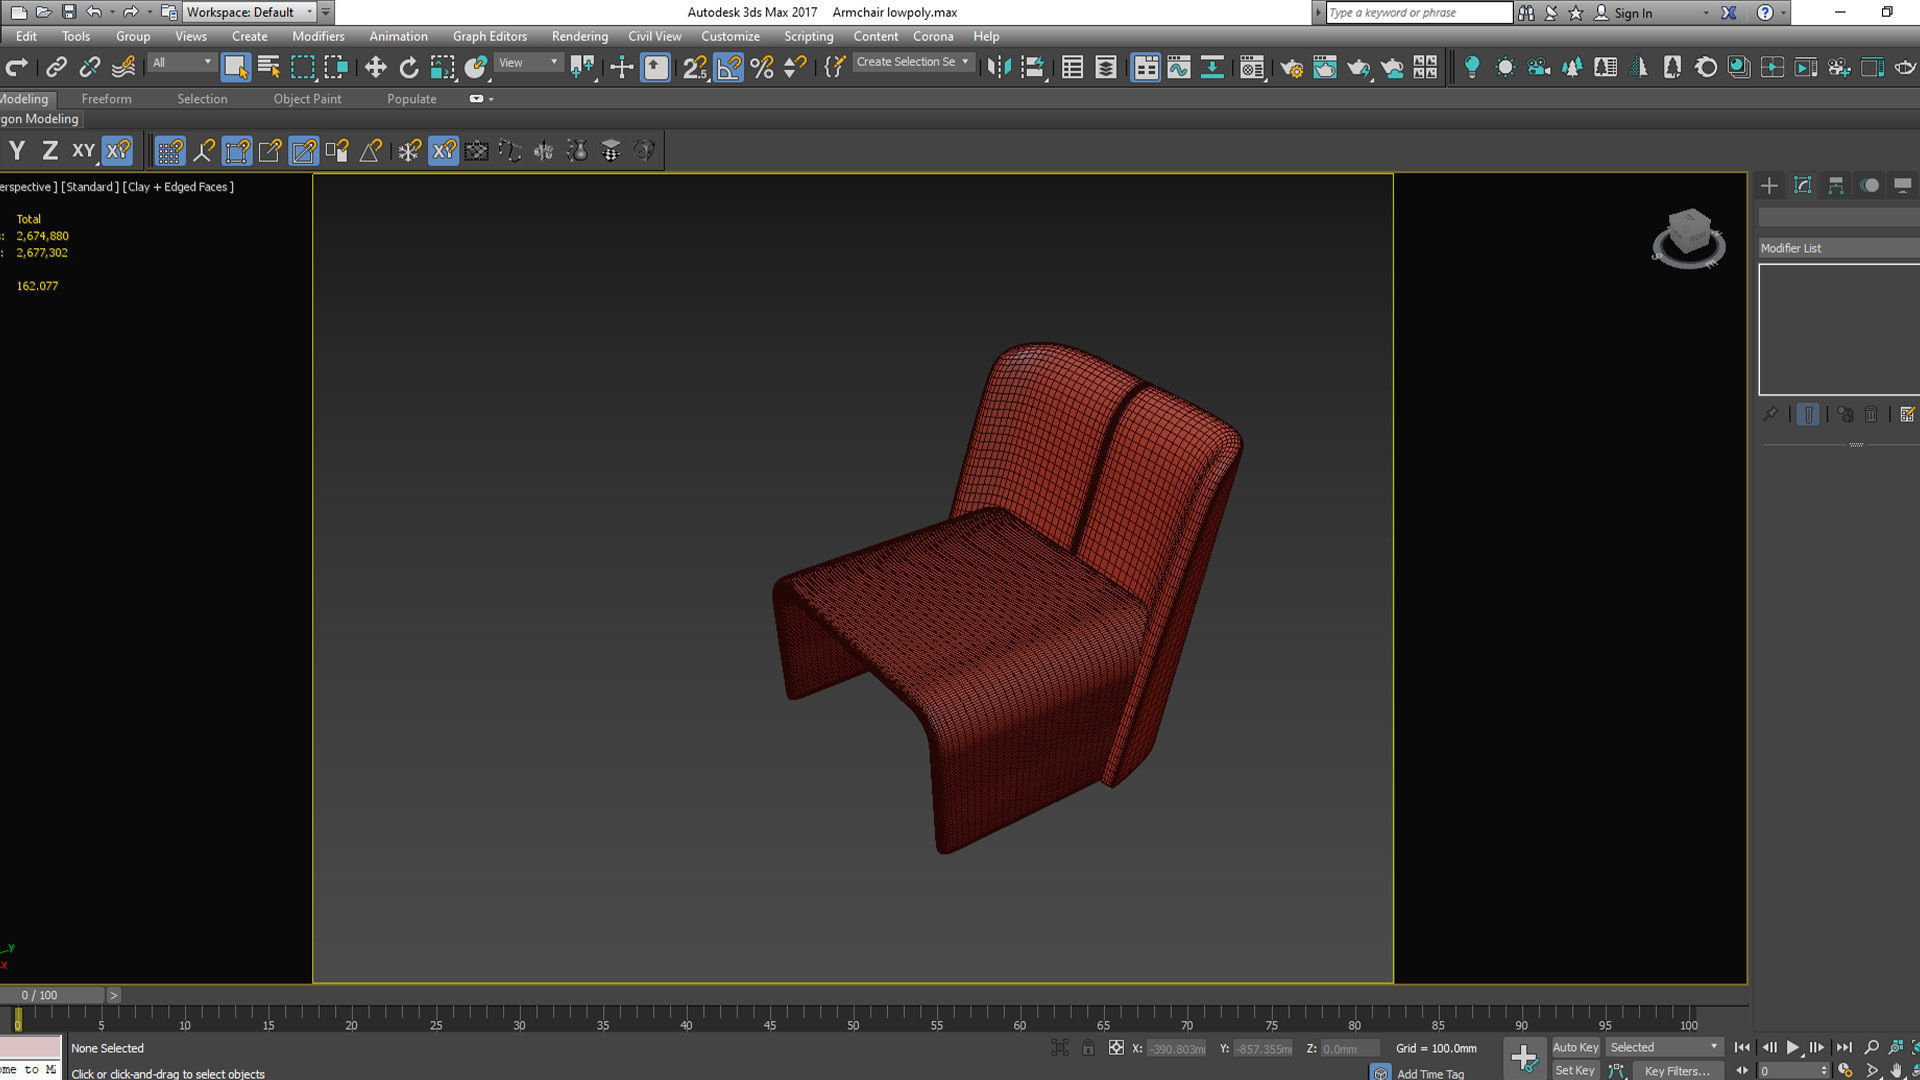Screen dimensions: 1920x1080
Task: Click Edit Named Selection Sets icon
Action: 834,67
